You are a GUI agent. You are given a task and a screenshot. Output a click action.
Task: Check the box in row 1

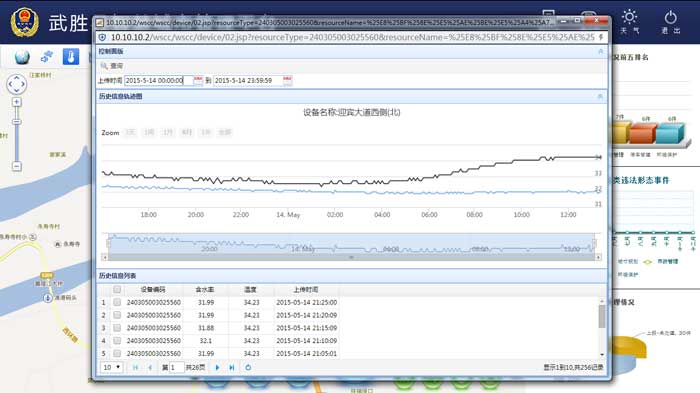[117, 302]
